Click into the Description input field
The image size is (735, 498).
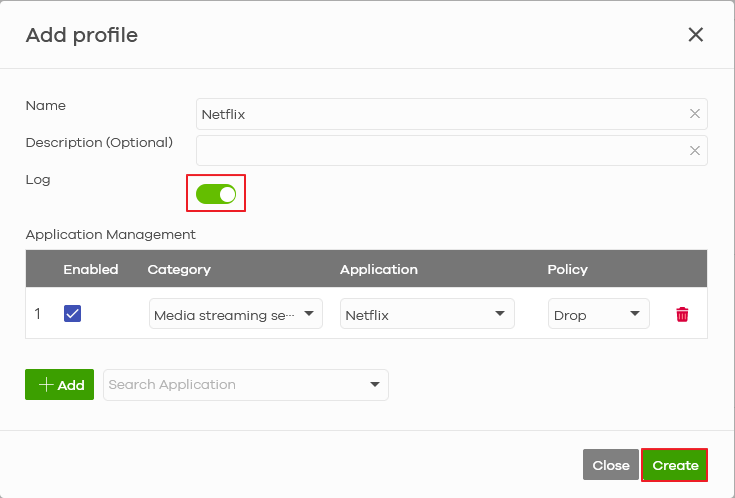pos(440,151)
